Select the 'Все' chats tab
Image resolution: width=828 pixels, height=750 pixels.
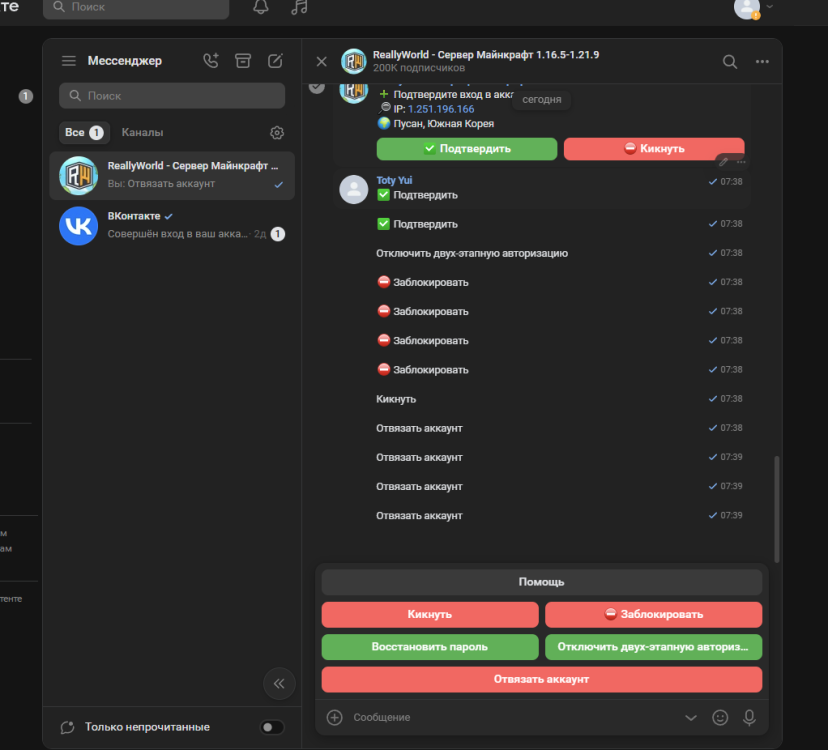click(x=84, y=133)
